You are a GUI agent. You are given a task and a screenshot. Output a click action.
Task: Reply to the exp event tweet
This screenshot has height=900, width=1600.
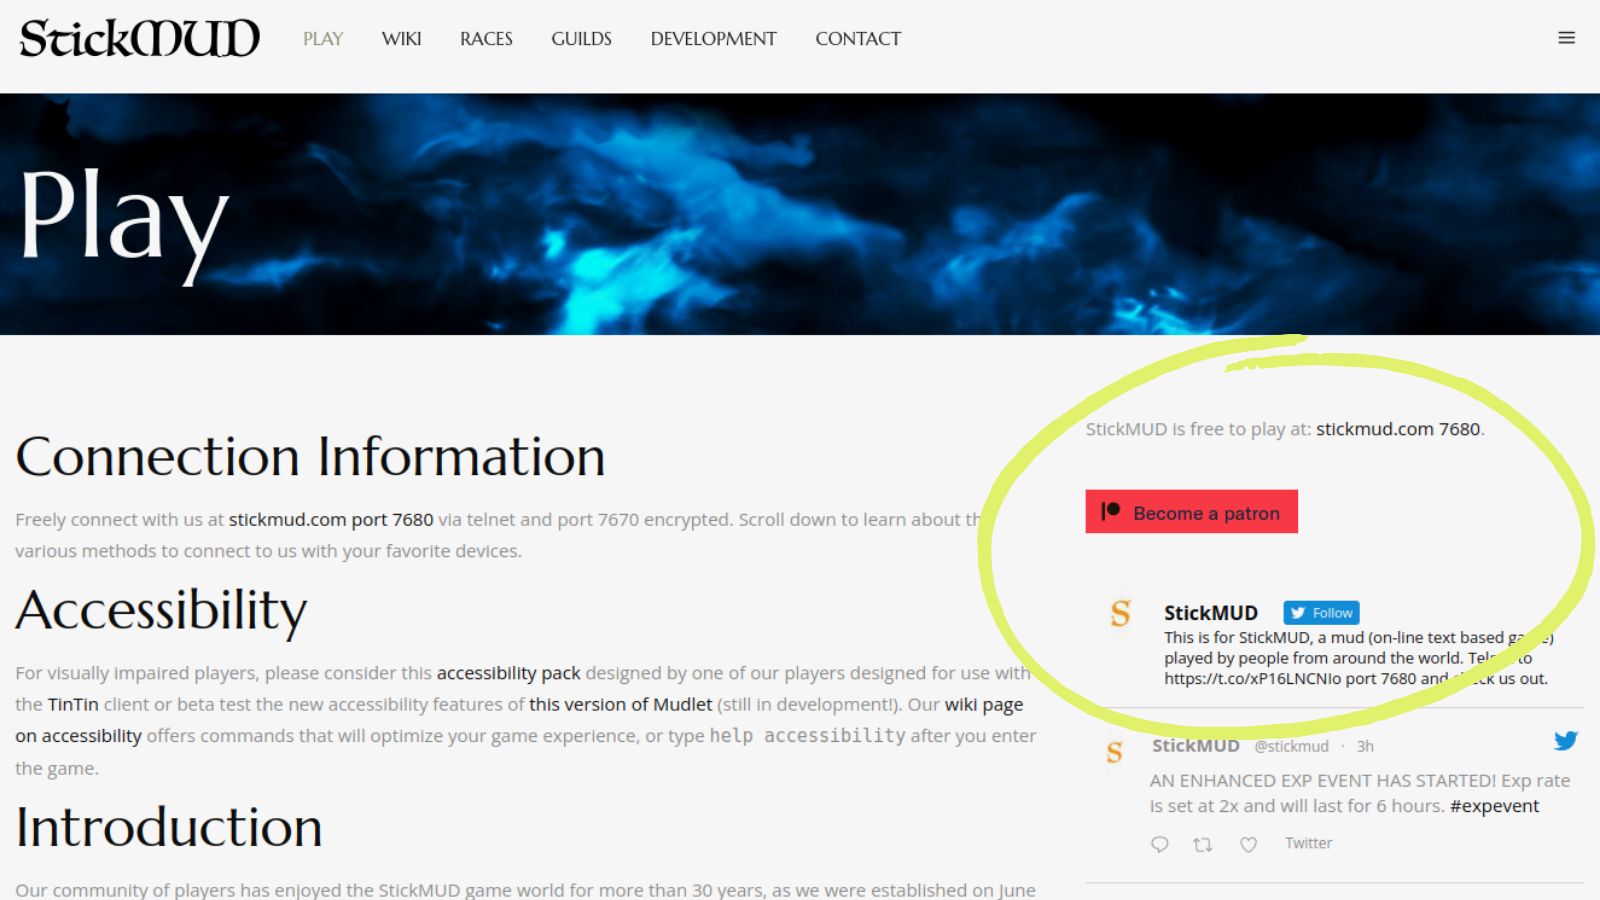1159,844
